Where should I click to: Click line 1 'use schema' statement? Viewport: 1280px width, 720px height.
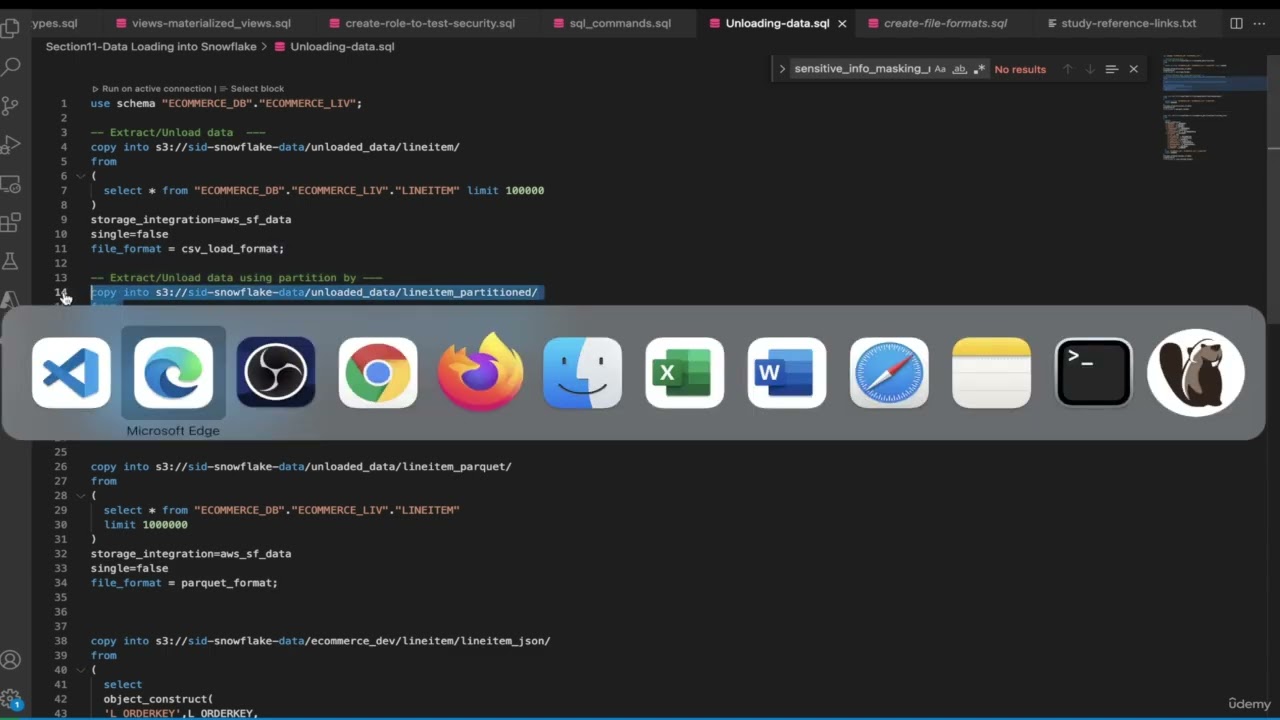[226, 103]
